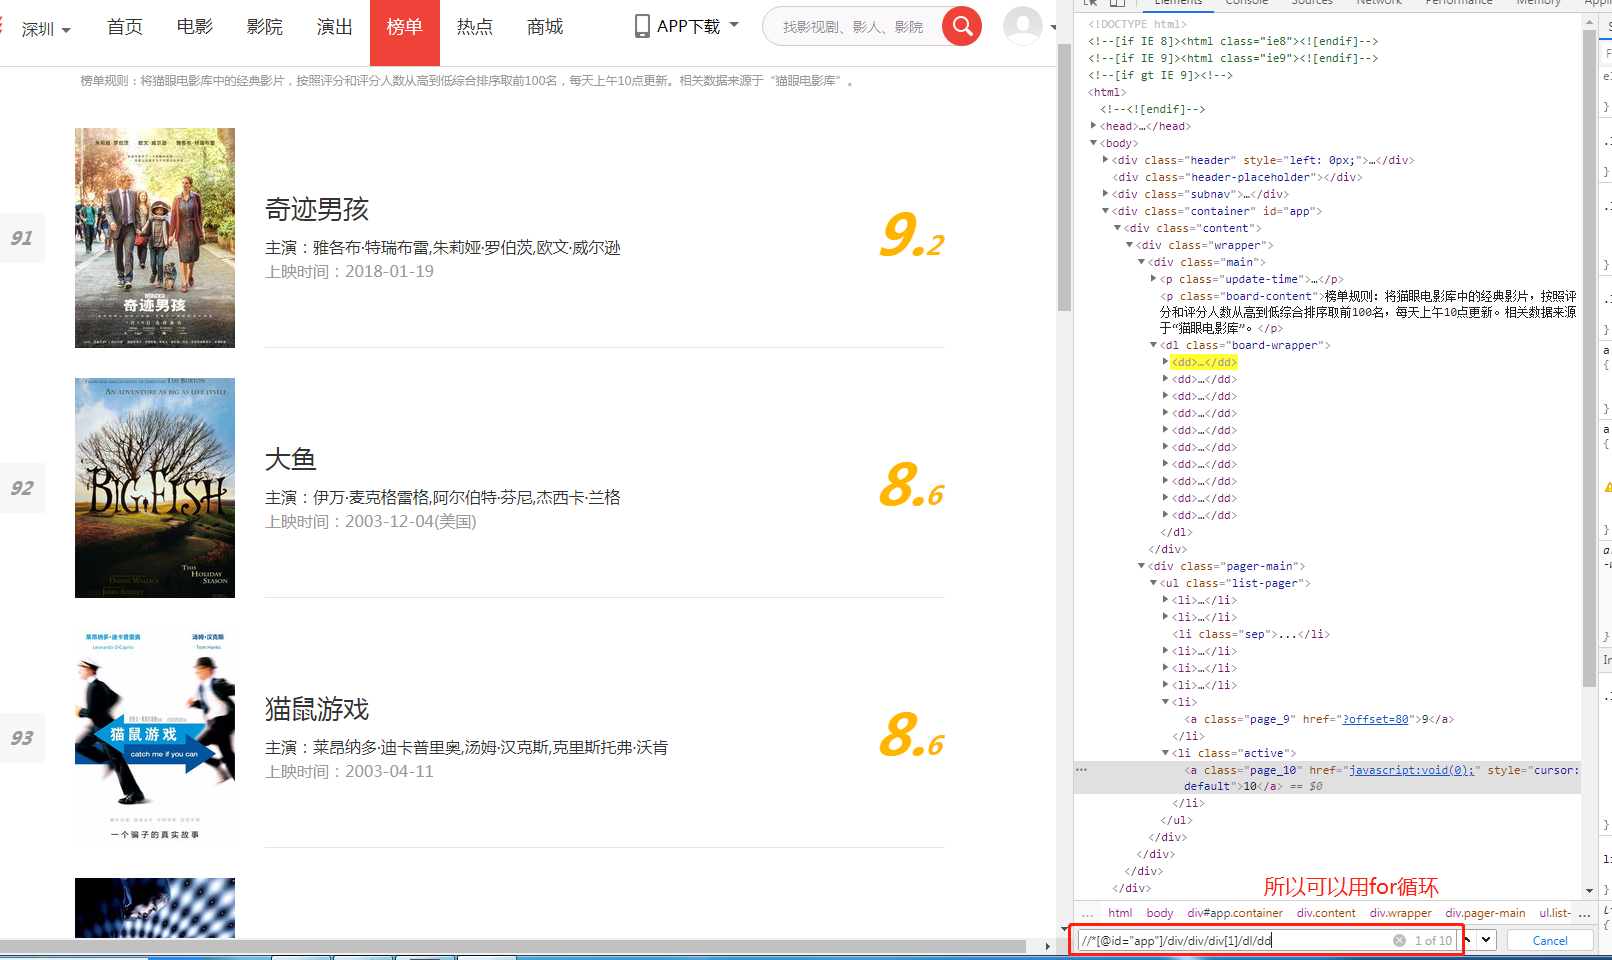
Task: Click the DevTools Elements panel scrollbar
Action: [1590, 360]
